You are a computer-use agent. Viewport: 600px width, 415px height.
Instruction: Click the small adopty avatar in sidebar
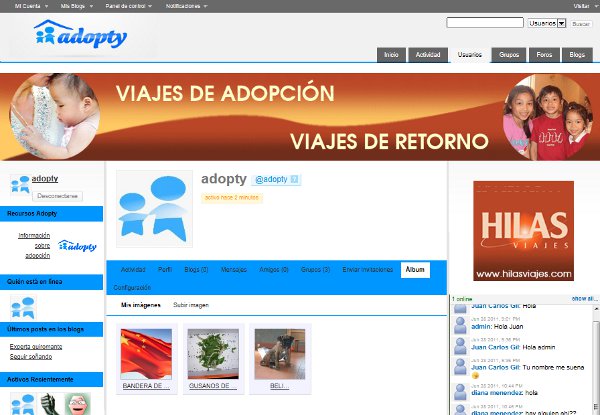click(19, 184)
